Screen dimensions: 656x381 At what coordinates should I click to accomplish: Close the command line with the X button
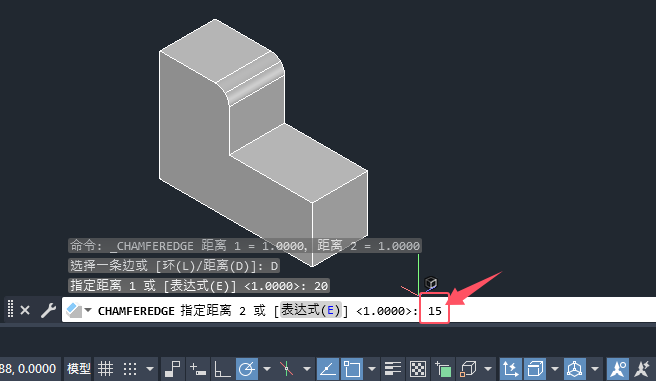click(25, 310)
